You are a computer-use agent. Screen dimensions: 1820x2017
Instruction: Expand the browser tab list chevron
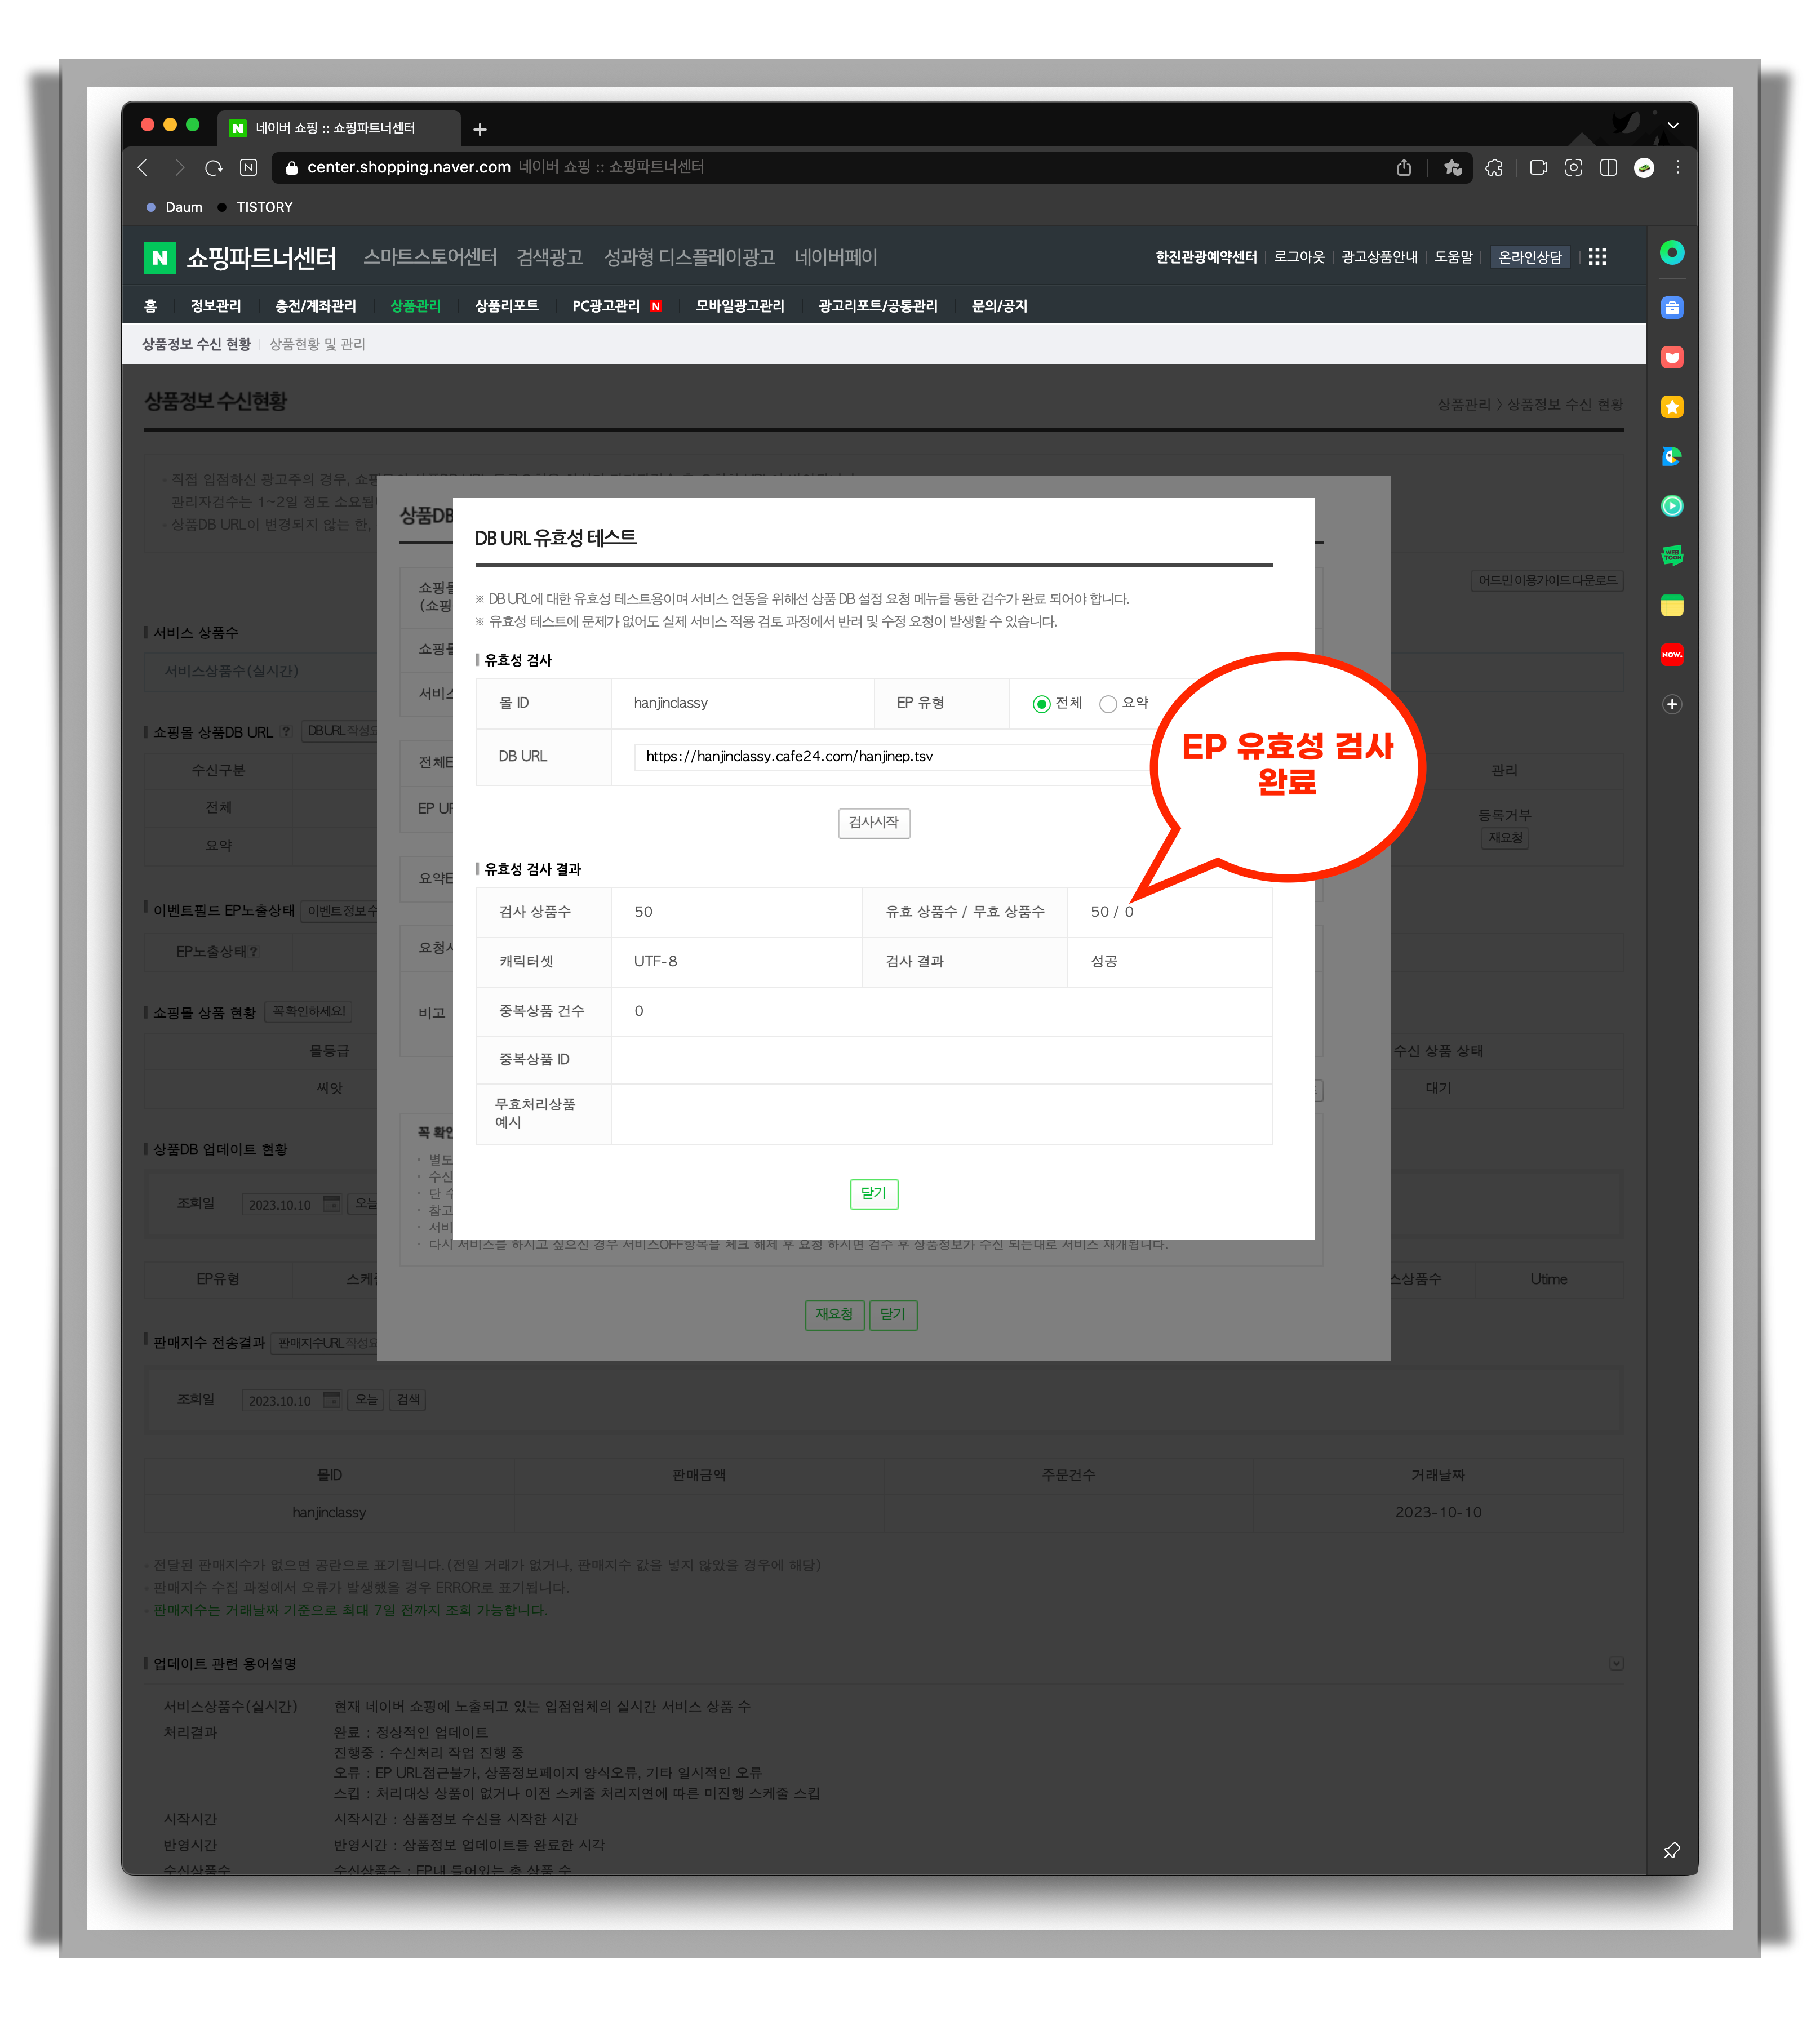click(x=1673, y=126)
